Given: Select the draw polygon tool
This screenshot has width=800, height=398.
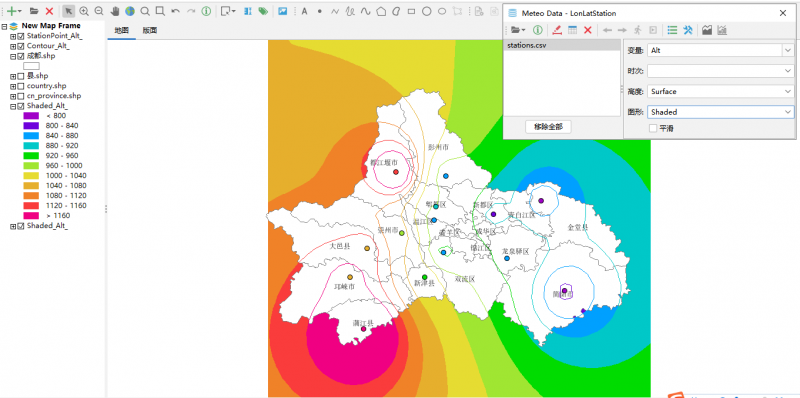Looking at the screenshot, I should pyautogui.click(x=381, y=11).
